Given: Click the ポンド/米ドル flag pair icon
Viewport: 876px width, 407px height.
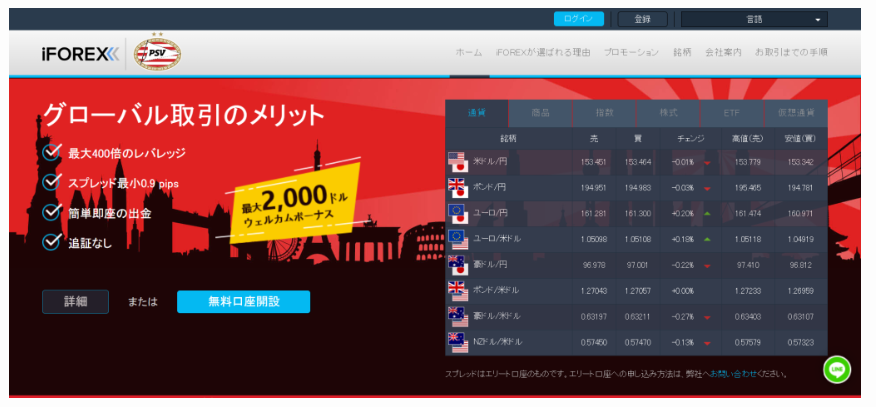Looking at the screenshot, I should click(x=458, y=290).
